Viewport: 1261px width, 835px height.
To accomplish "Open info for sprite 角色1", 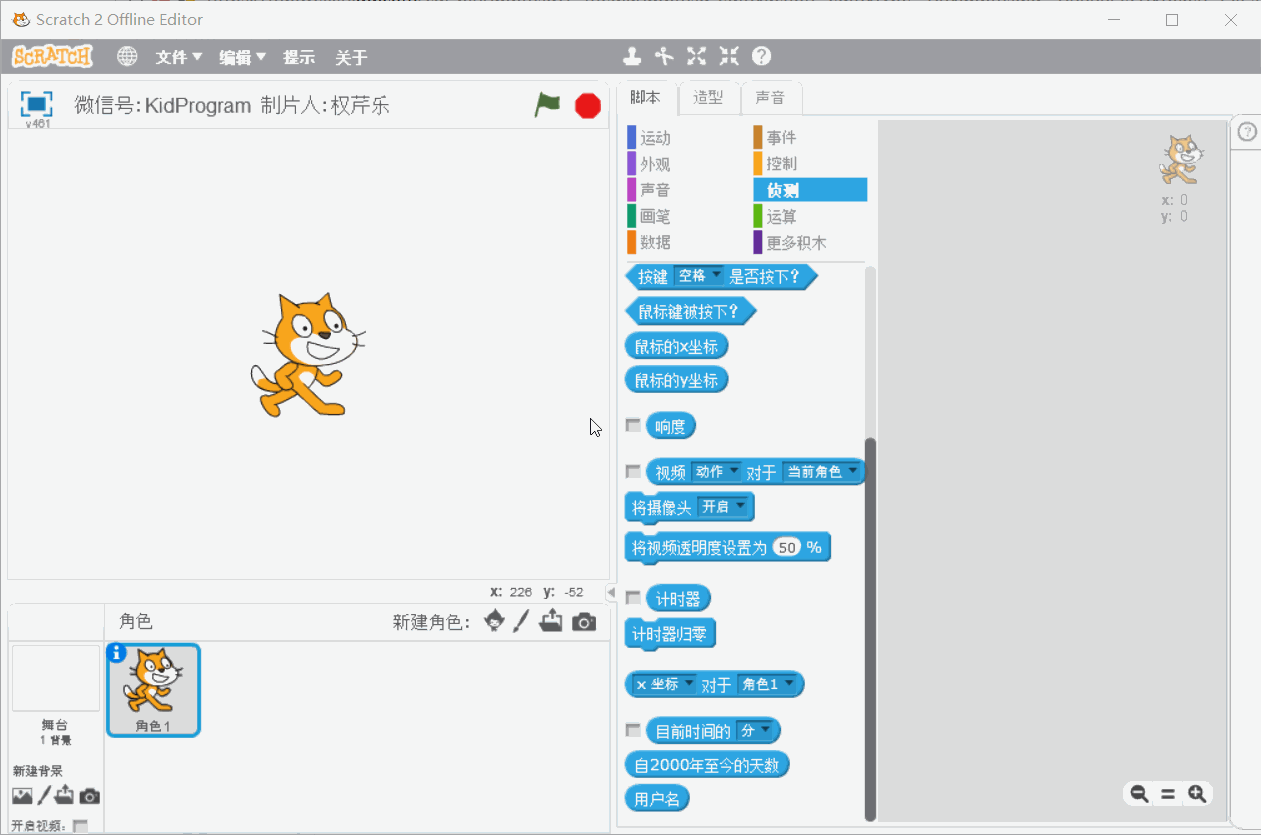I will click(x=116, y=653).
